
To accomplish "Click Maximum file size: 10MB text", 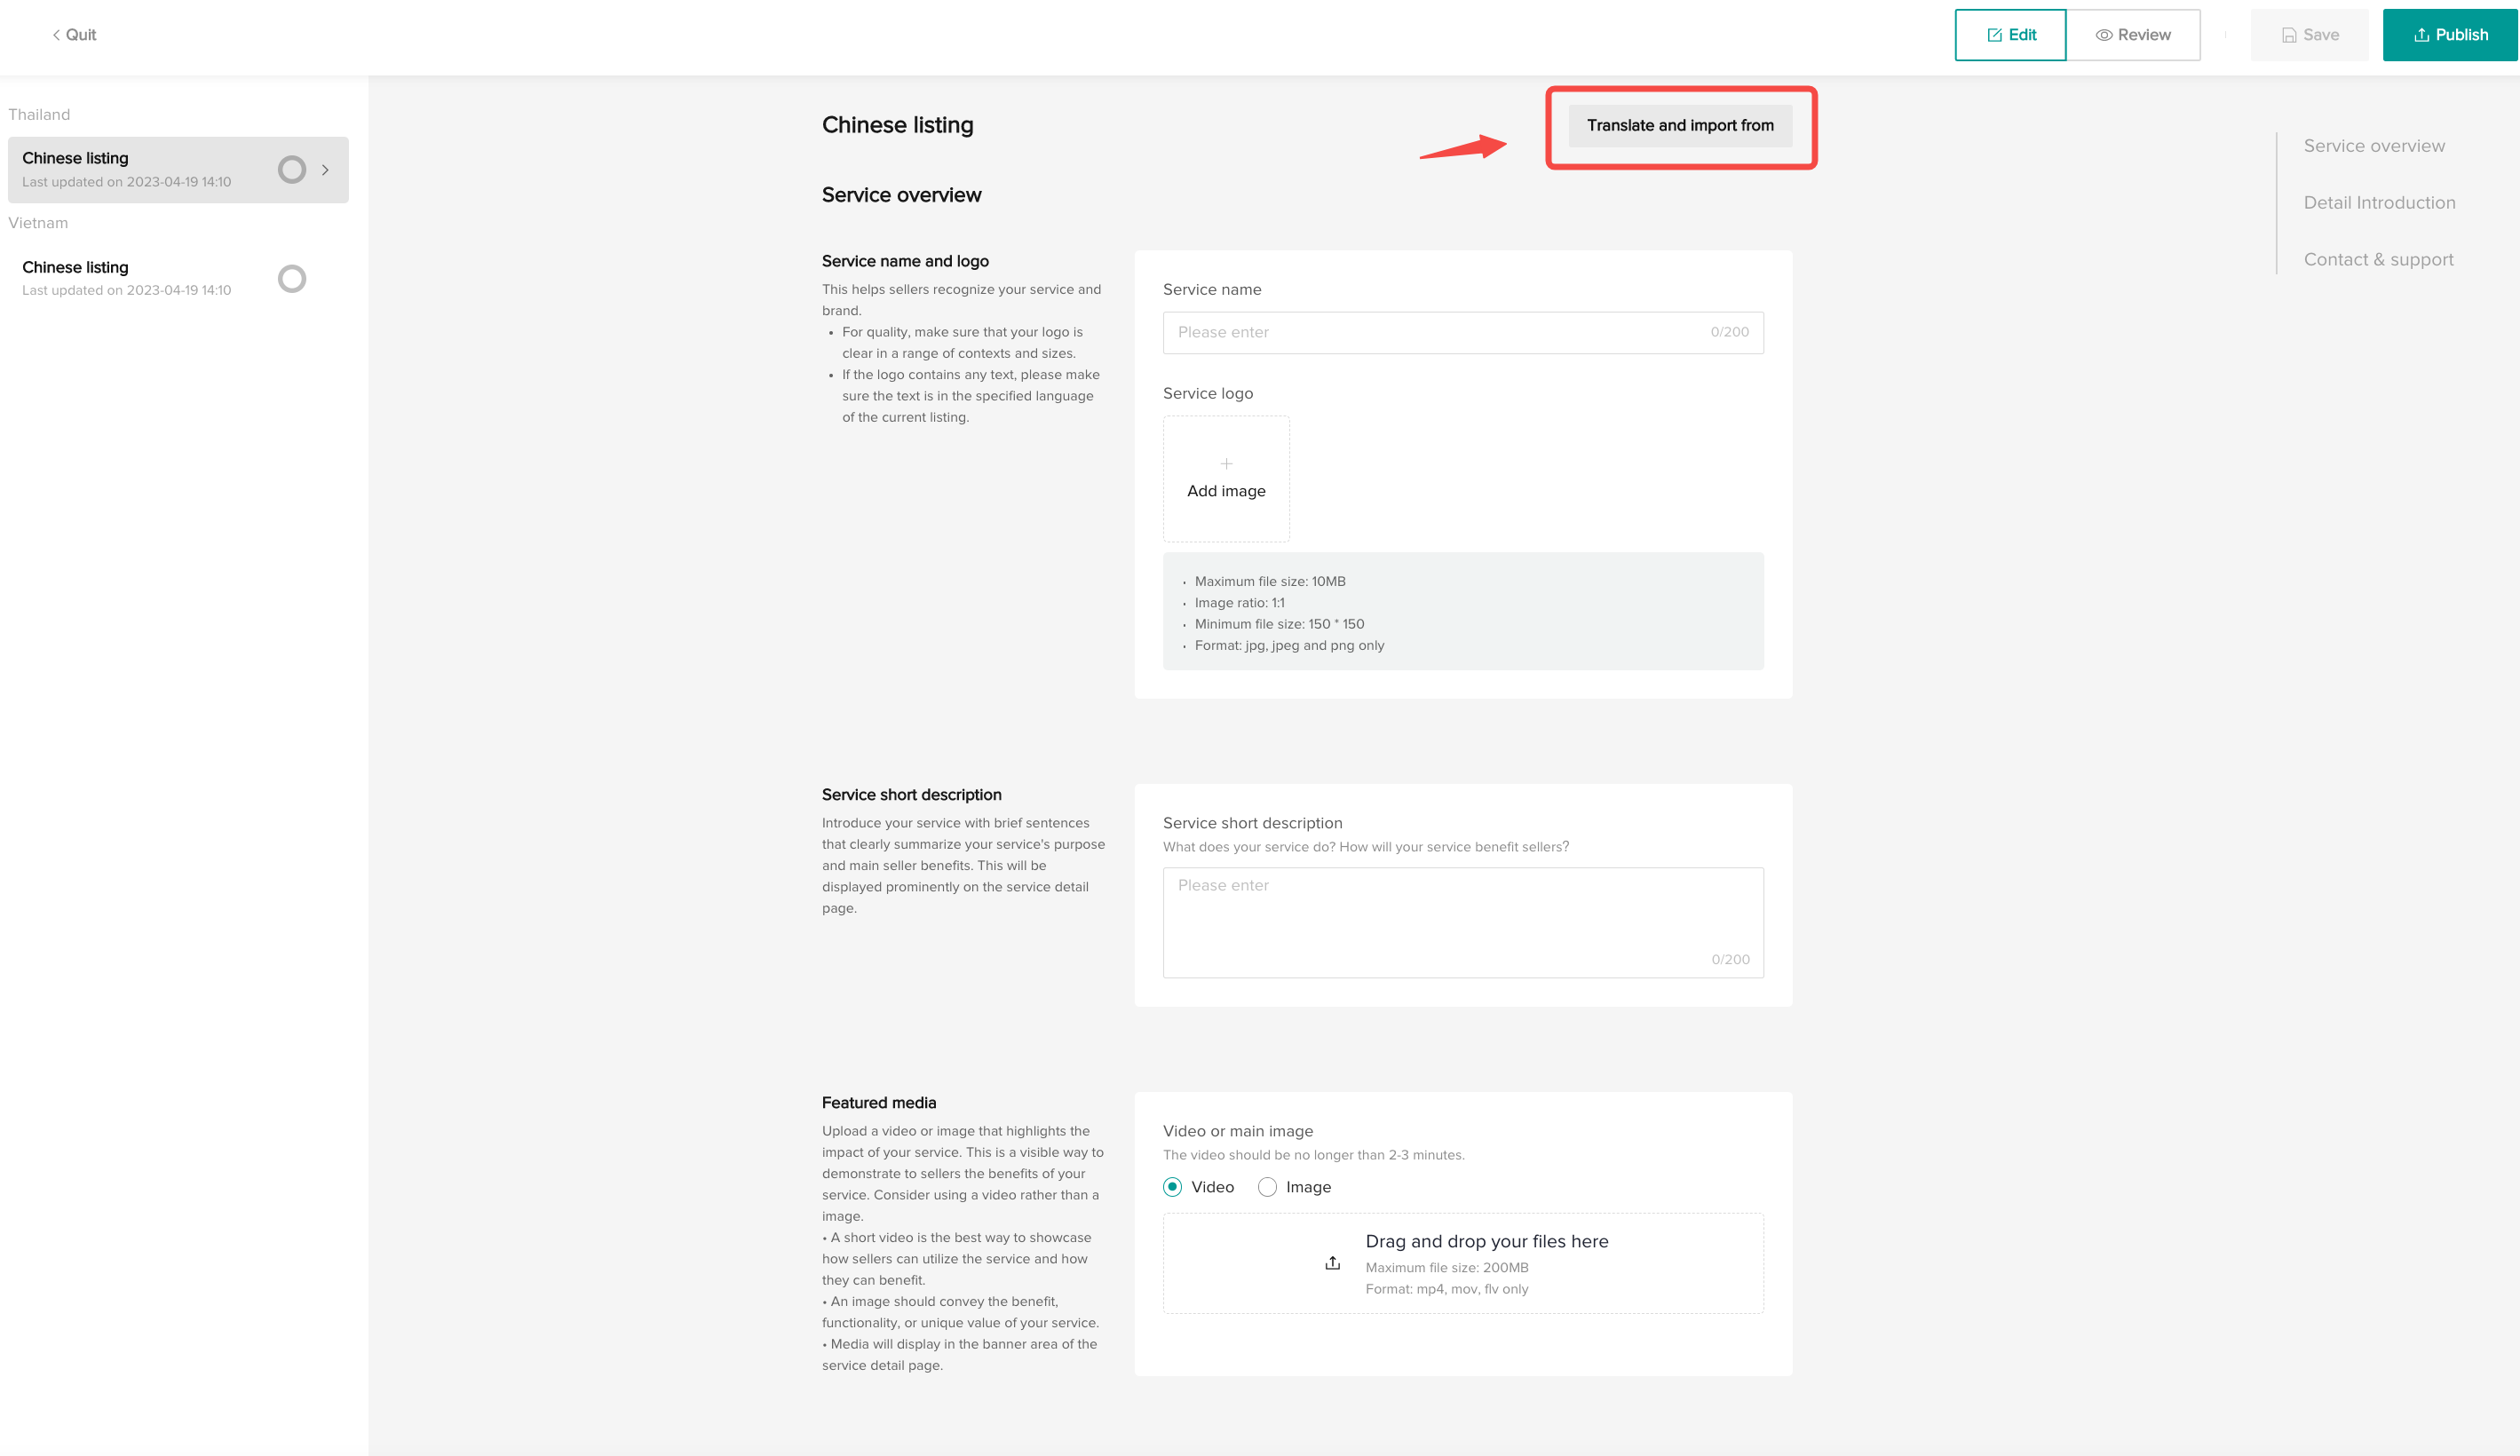I will (x=1270, y=581).
